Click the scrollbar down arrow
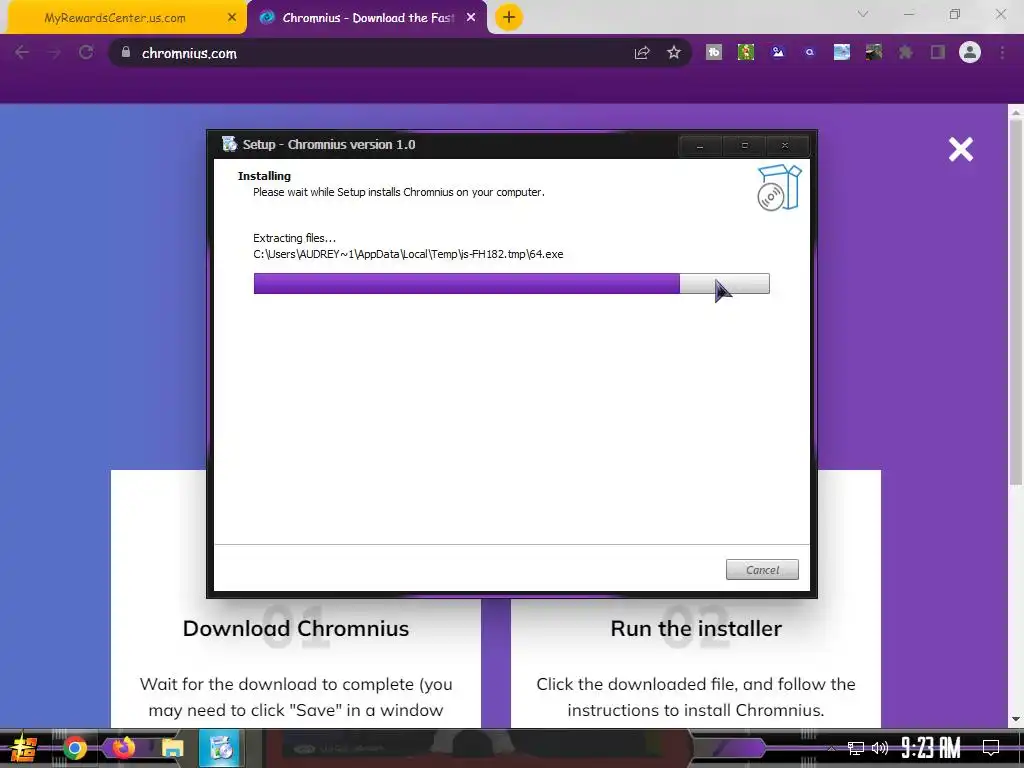 click(x=1016, y=719)
